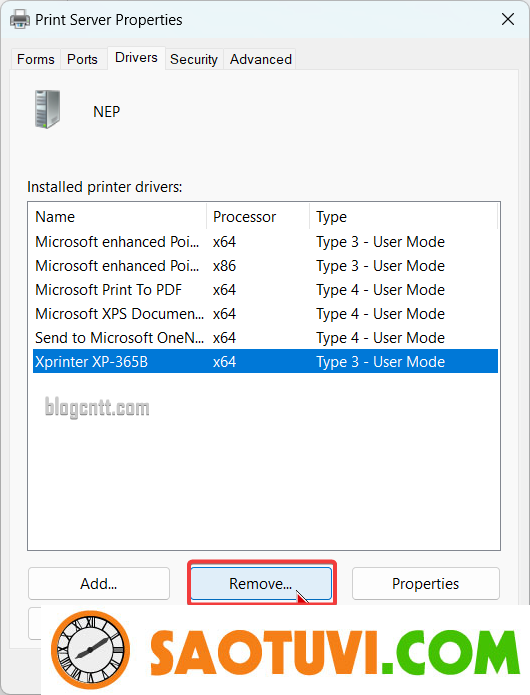Open the Advanced tab
Screen dimensions: 530x695
tap(261, 59)
